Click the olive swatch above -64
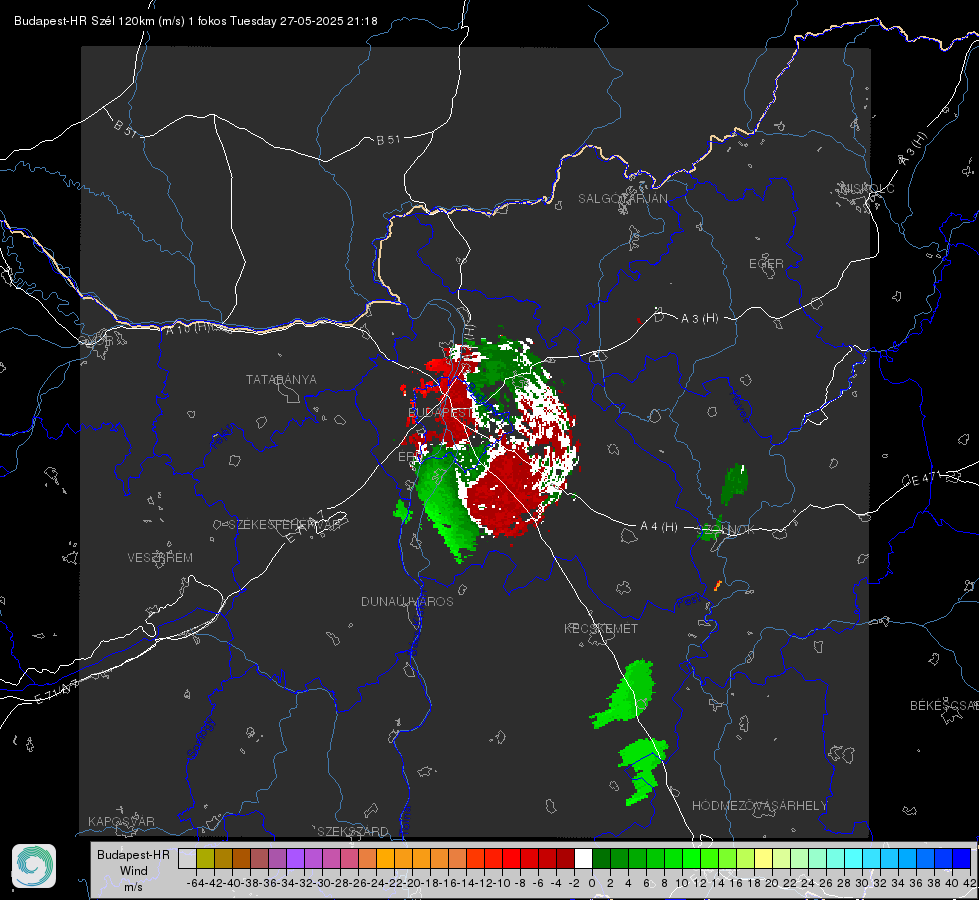 [205, 858]
